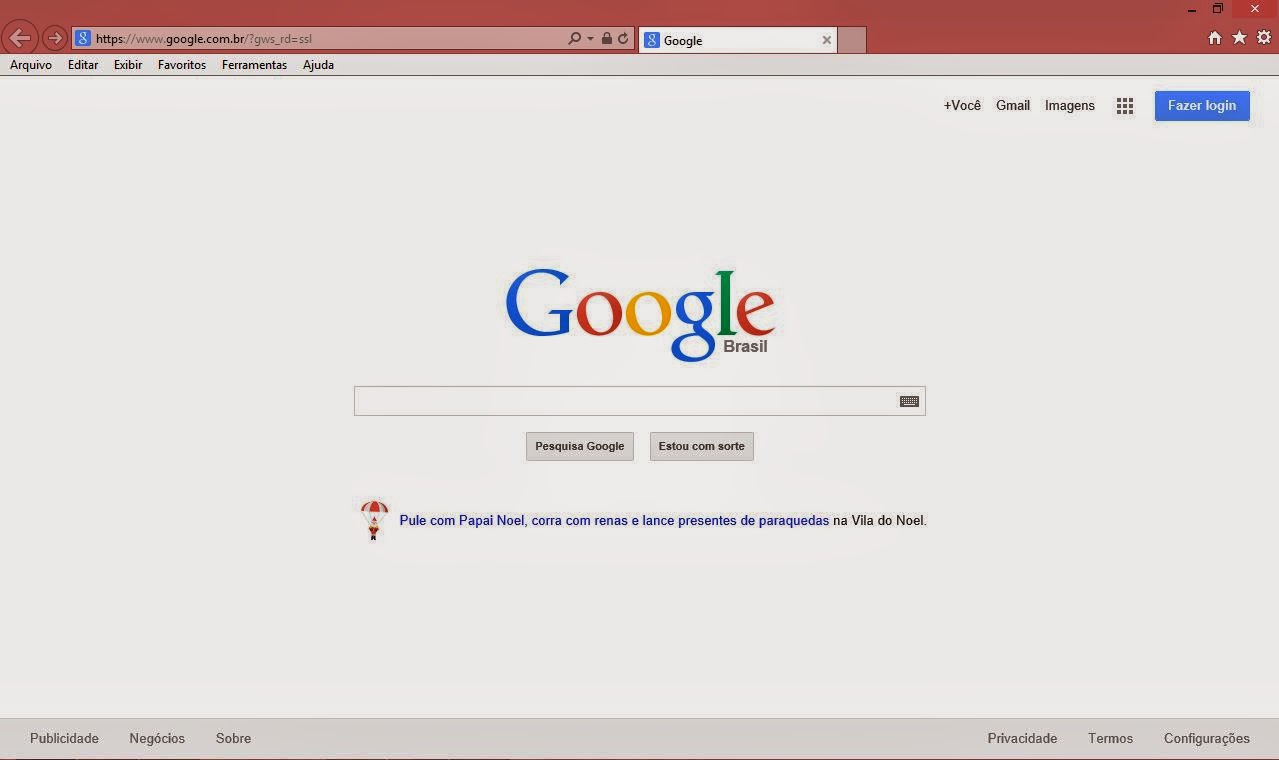Open the Ferramentas menu
This screenshot has width=1279, height=760.
[254, 64]
